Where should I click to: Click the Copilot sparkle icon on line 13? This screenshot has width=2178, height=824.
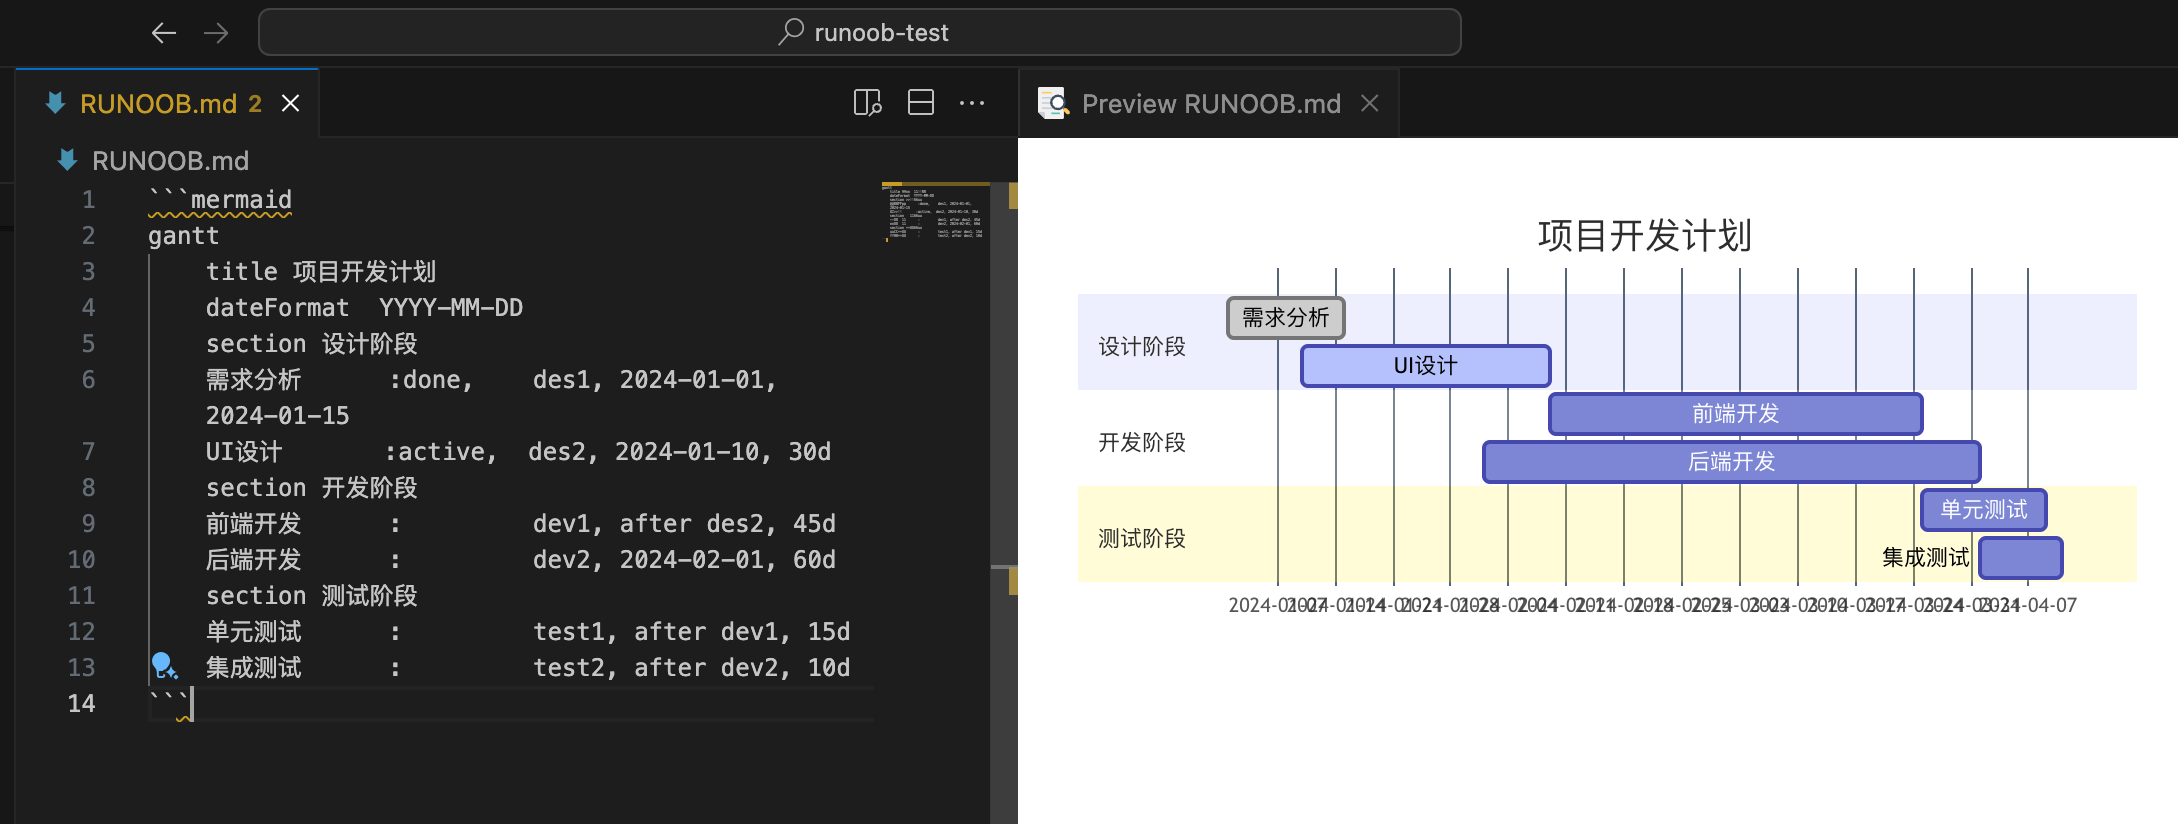[x=164, y=666]
